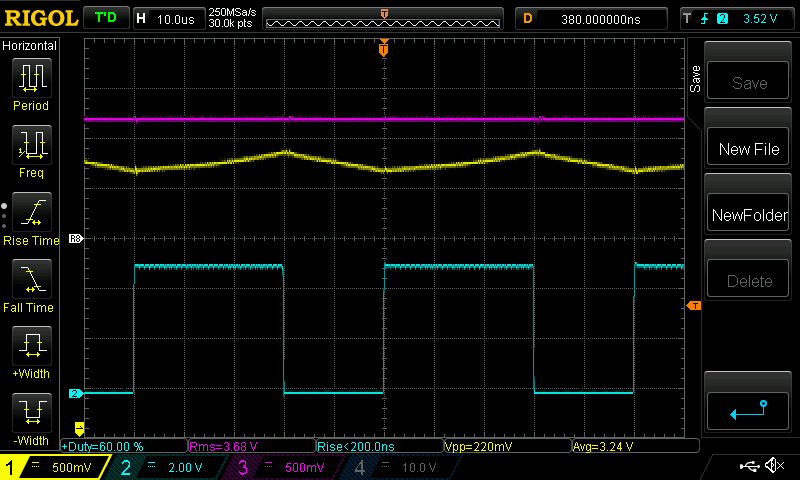This screenshot has width=800, height=480.
Task: Select the Freq measurement icon
Action: pos(31,150)
